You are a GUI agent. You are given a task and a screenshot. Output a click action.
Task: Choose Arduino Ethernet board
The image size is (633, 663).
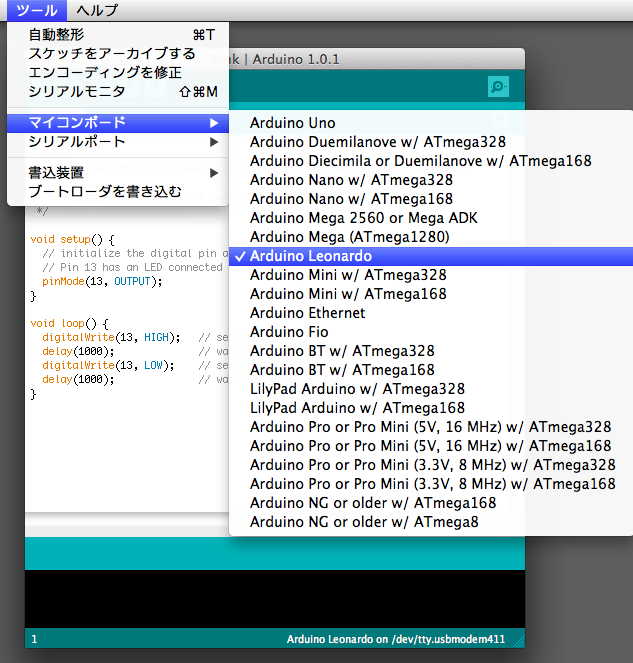tap(431, 313)
